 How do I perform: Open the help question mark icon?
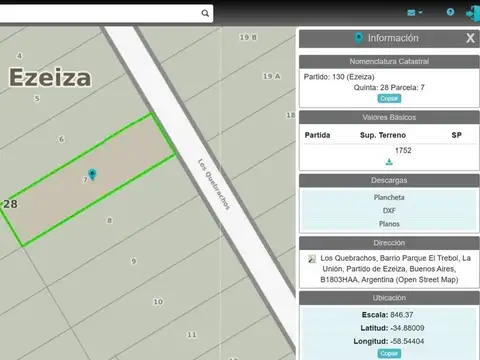[x=450, y=12]
